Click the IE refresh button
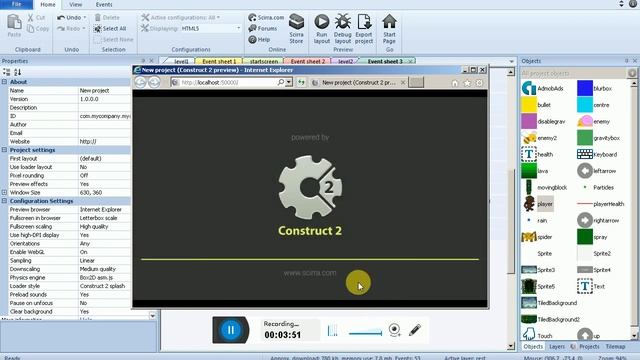The width and height of the screenshot is (640, 360). pos(301,82)
